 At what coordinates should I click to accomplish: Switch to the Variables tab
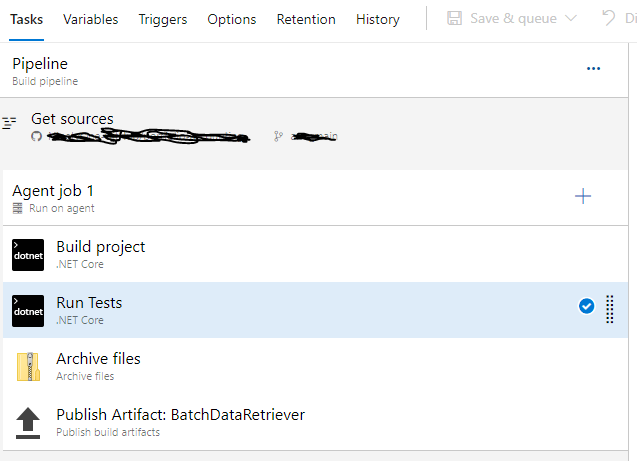pyautogui.click(x=90, y=19)
